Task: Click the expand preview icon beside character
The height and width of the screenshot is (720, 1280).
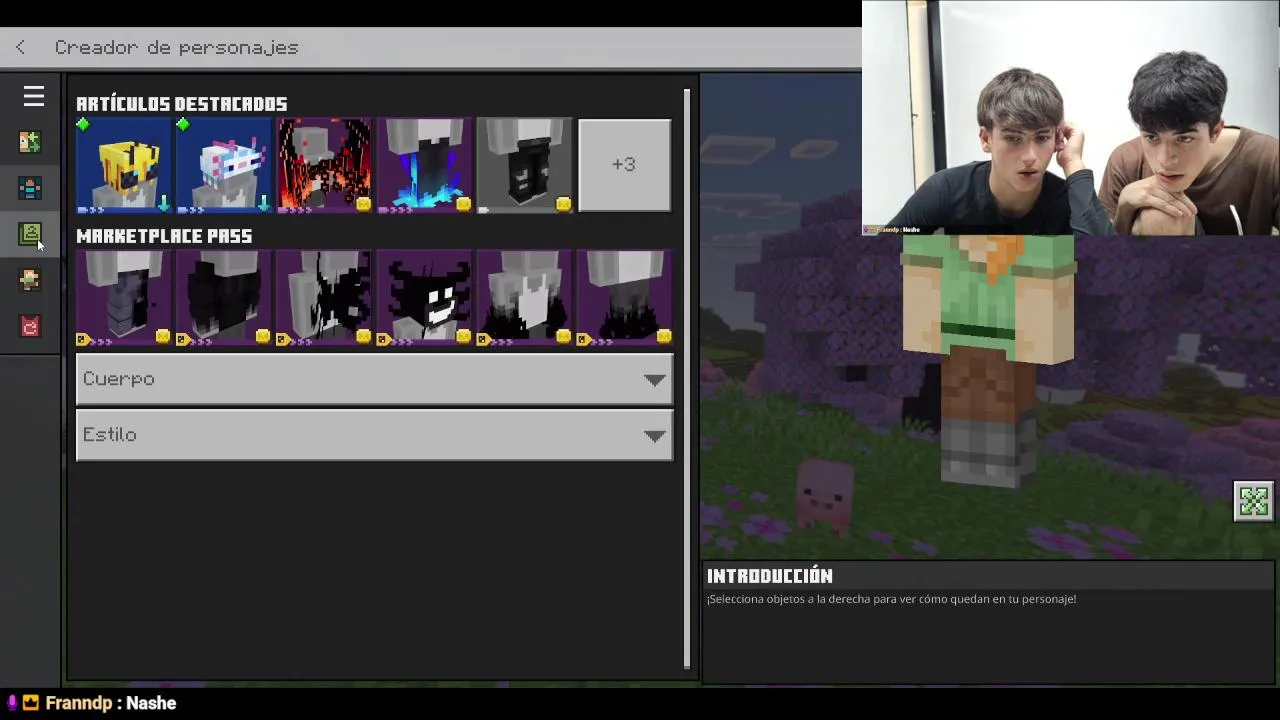Action: coord(1254,501)
